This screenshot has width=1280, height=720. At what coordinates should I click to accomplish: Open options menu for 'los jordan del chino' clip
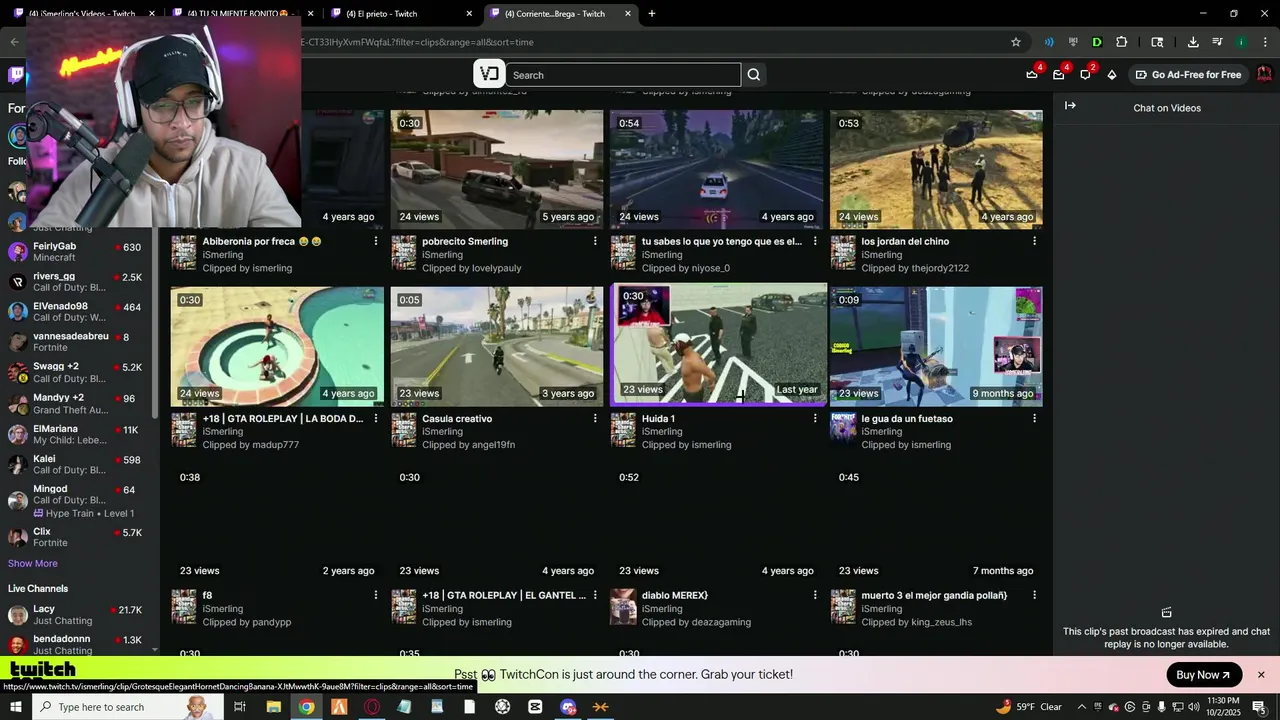tap(1034, 241)
